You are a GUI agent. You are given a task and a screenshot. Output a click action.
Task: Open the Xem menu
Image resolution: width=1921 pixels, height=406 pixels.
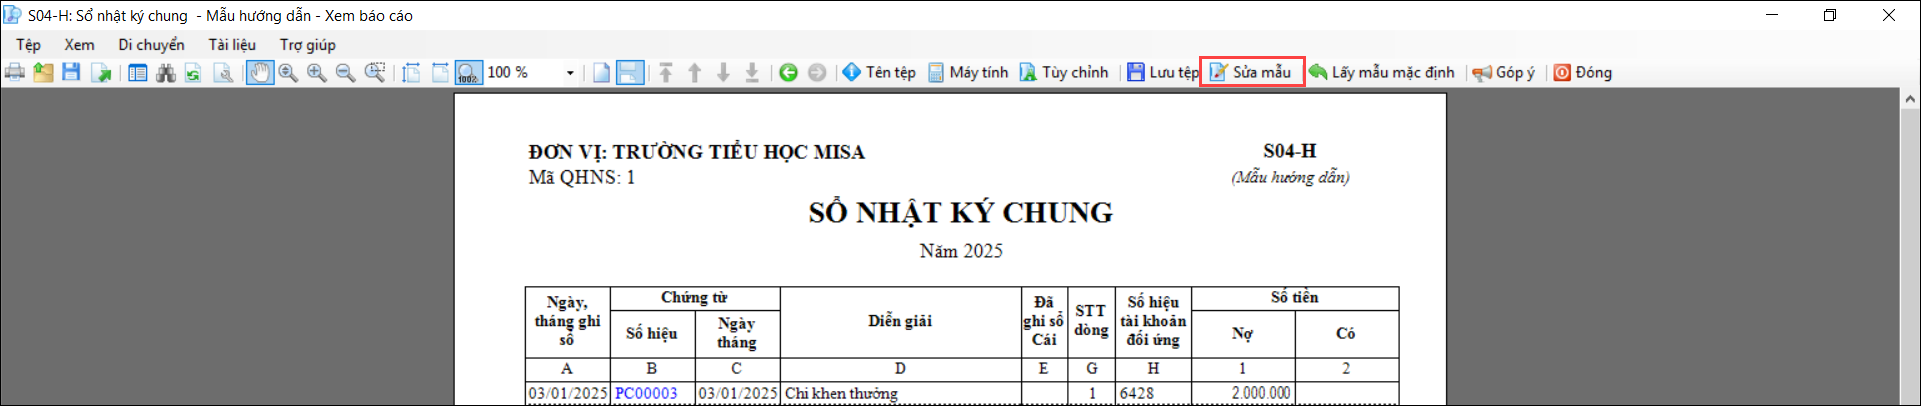[79, 44]
